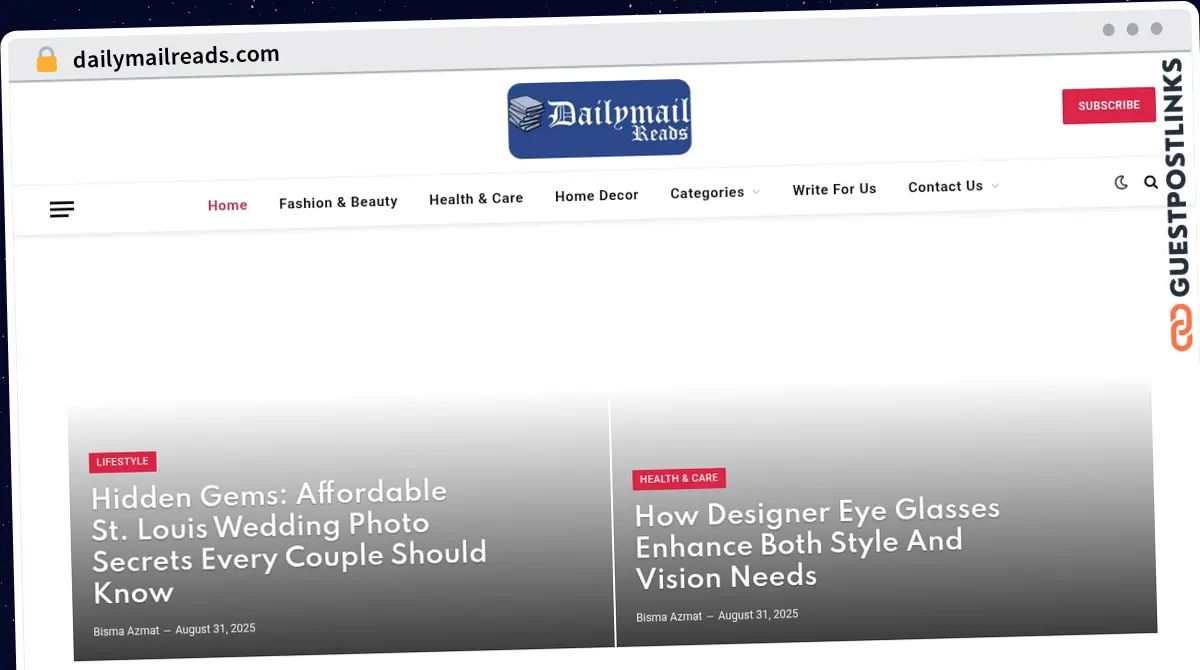Open the search magnifier icon
The width and height of the screenshot is (1200, 670).
[x=1151, y=182]
